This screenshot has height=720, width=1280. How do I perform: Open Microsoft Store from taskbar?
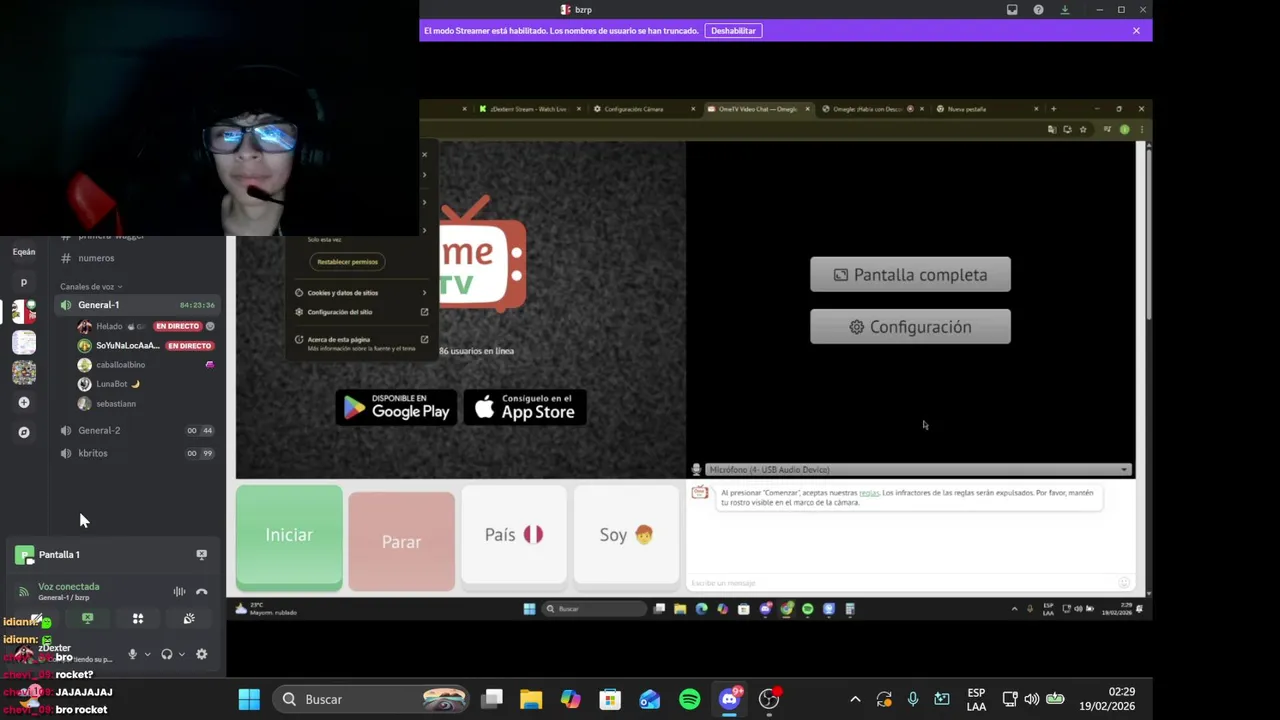point(610,699)
